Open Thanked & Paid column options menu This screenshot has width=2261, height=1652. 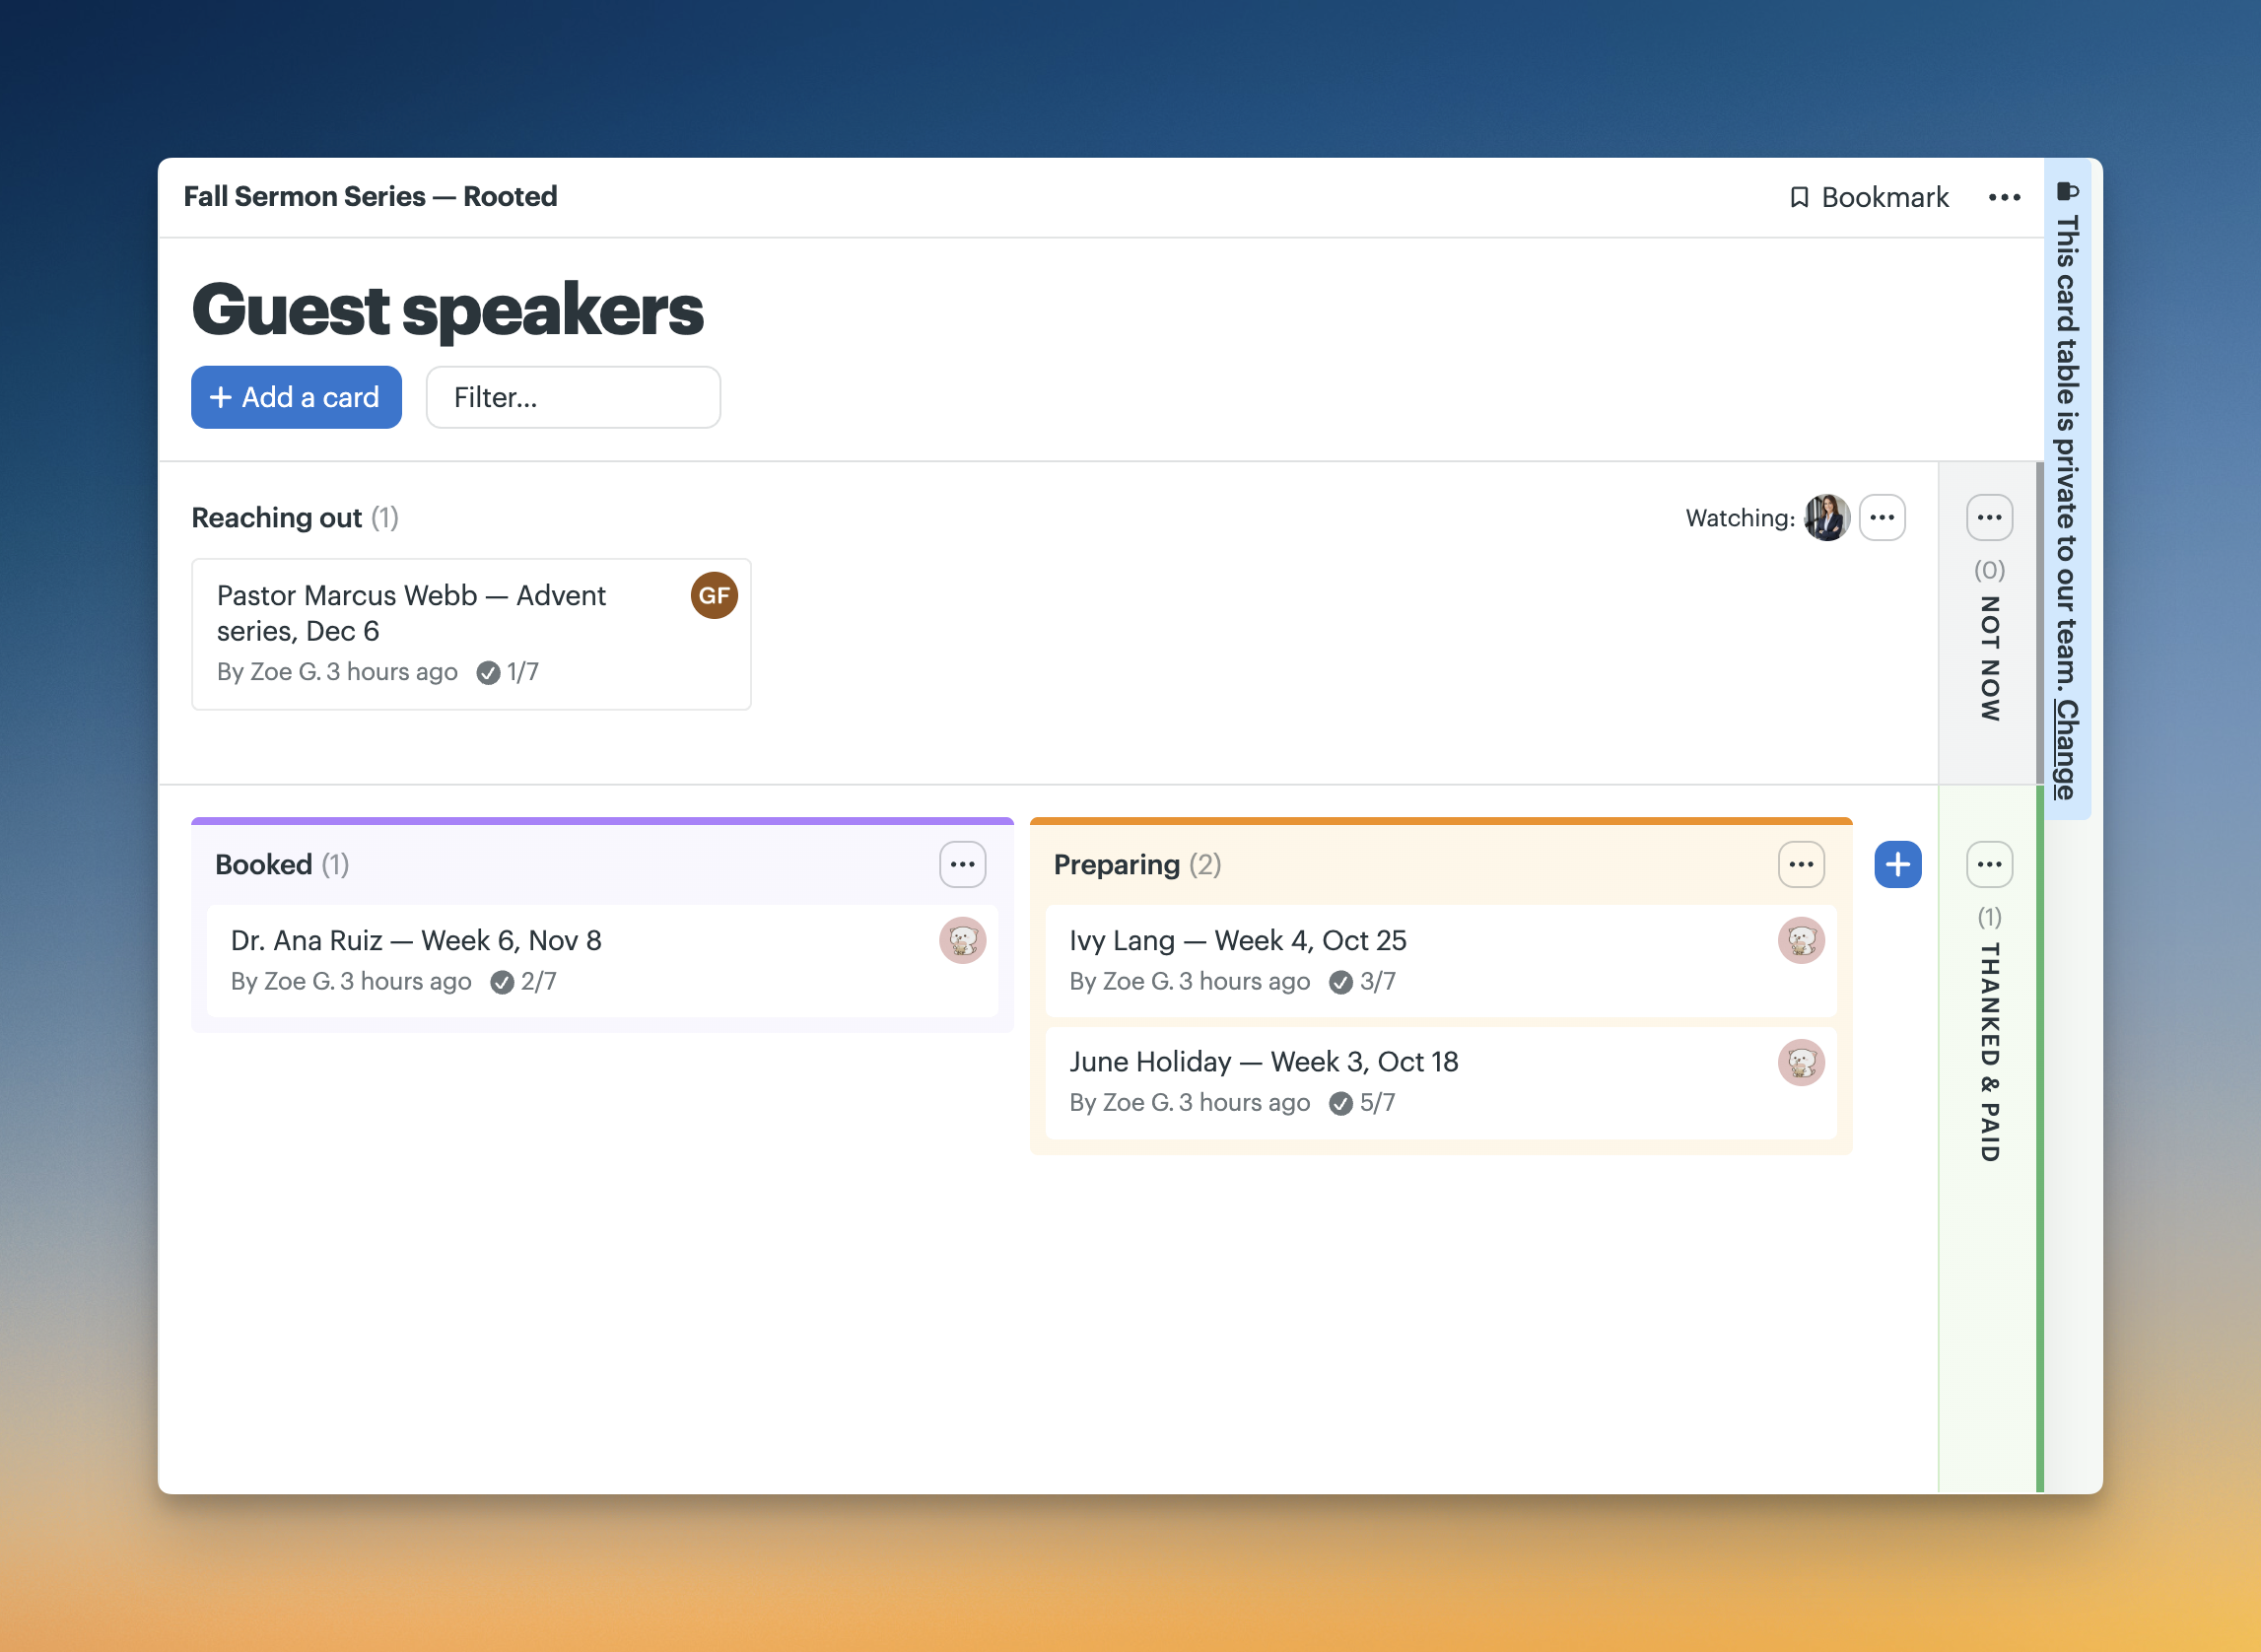tap(1989, 865)
